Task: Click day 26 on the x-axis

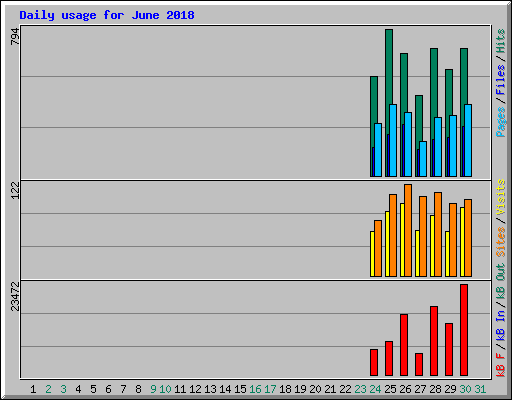Action: pos(405,389)
